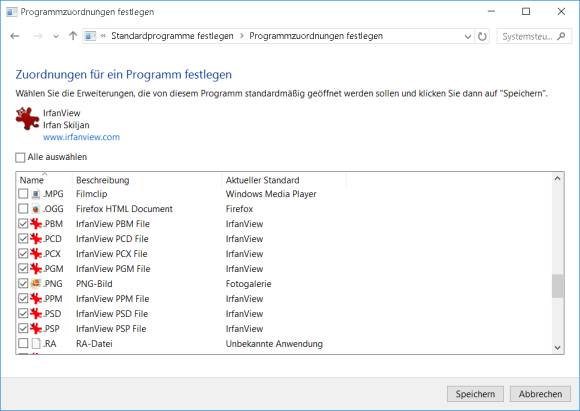Click the blank file icon beside .RA
Image resolution: width=580 pixels, height=411 pixels.
pos(36,344)
